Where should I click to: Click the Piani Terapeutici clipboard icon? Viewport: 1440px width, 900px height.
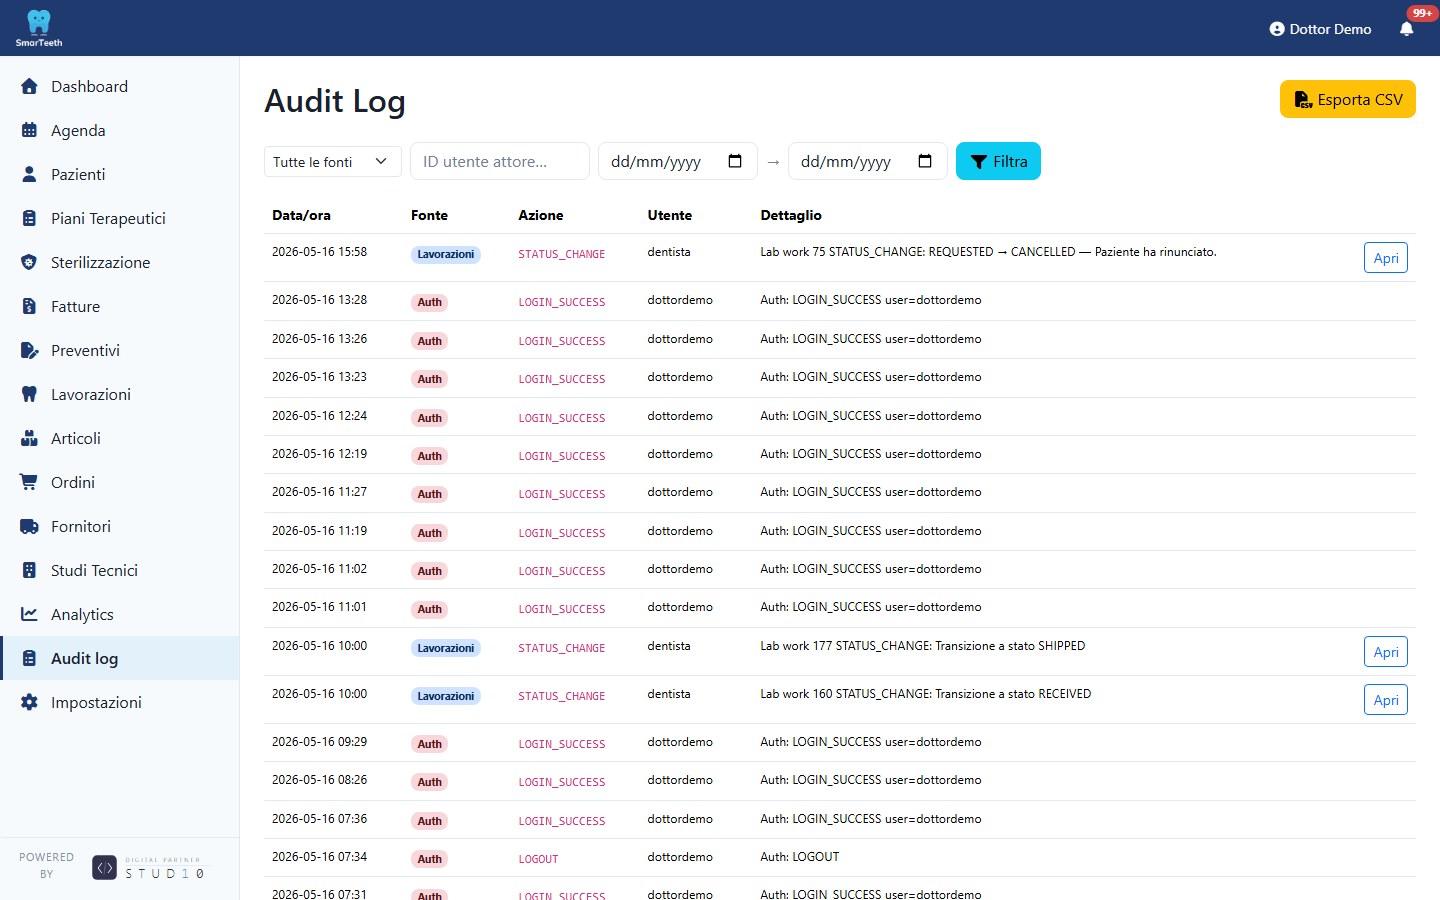coord(29,218)
